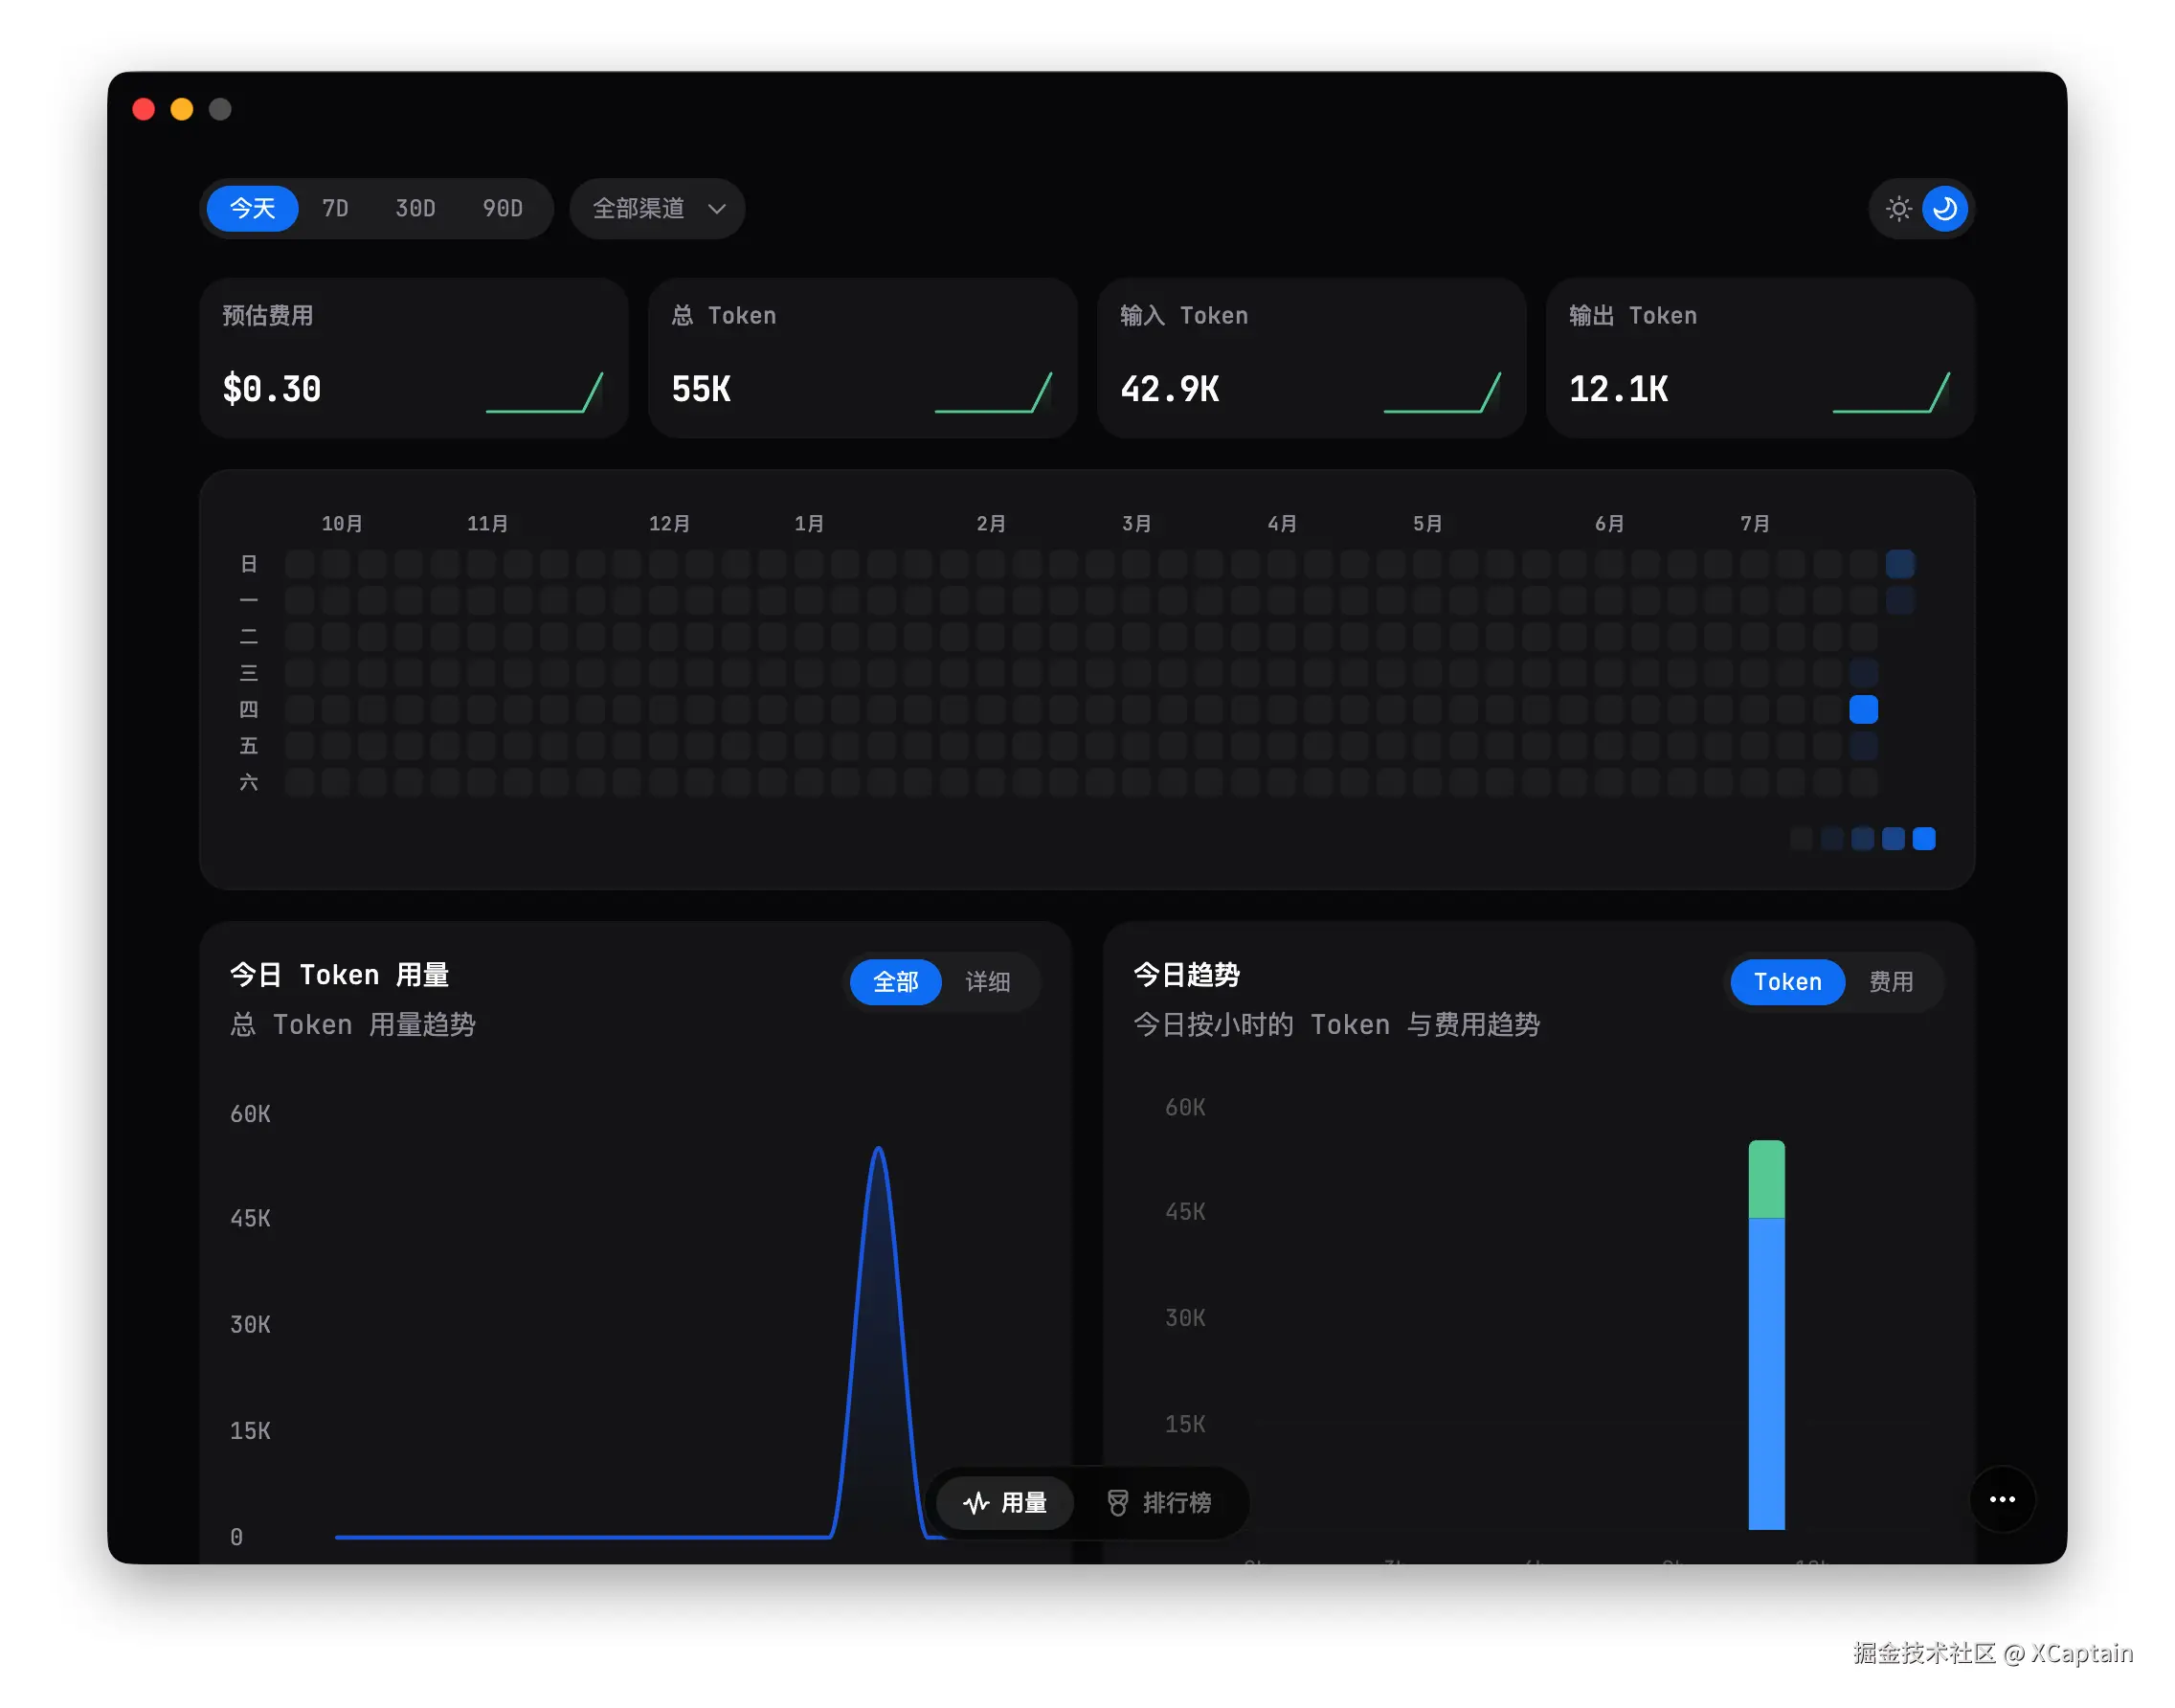The height and width of the screenshot is (1708, 2175).
Task: Select 全部 in 今日 Token 用量
Action: point(895,981)
